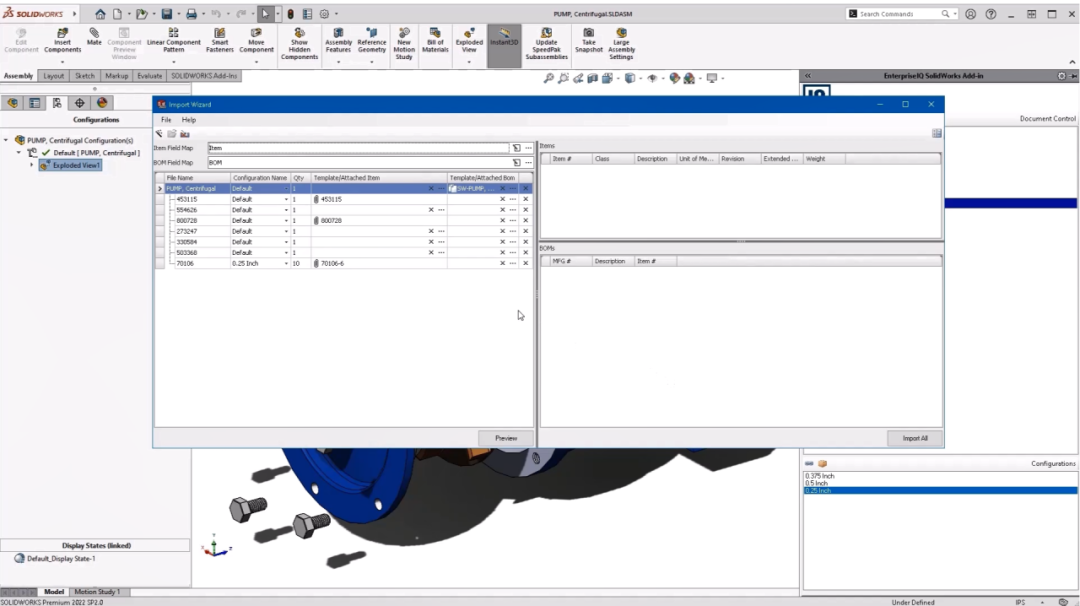
Task: Open the File menu in Import Wizard
Action: [166, 120]
